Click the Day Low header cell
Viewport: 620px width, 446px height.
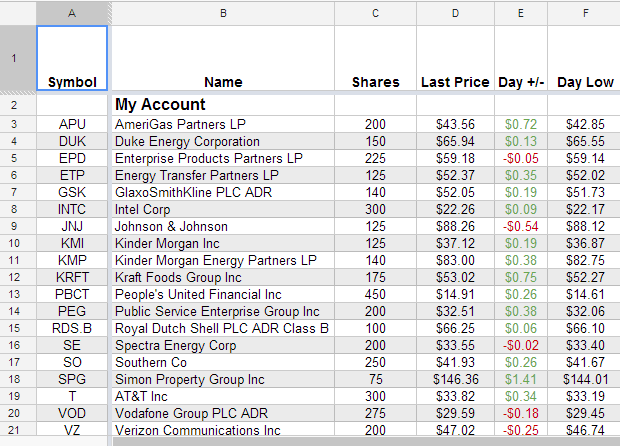[x=584, y=59]
